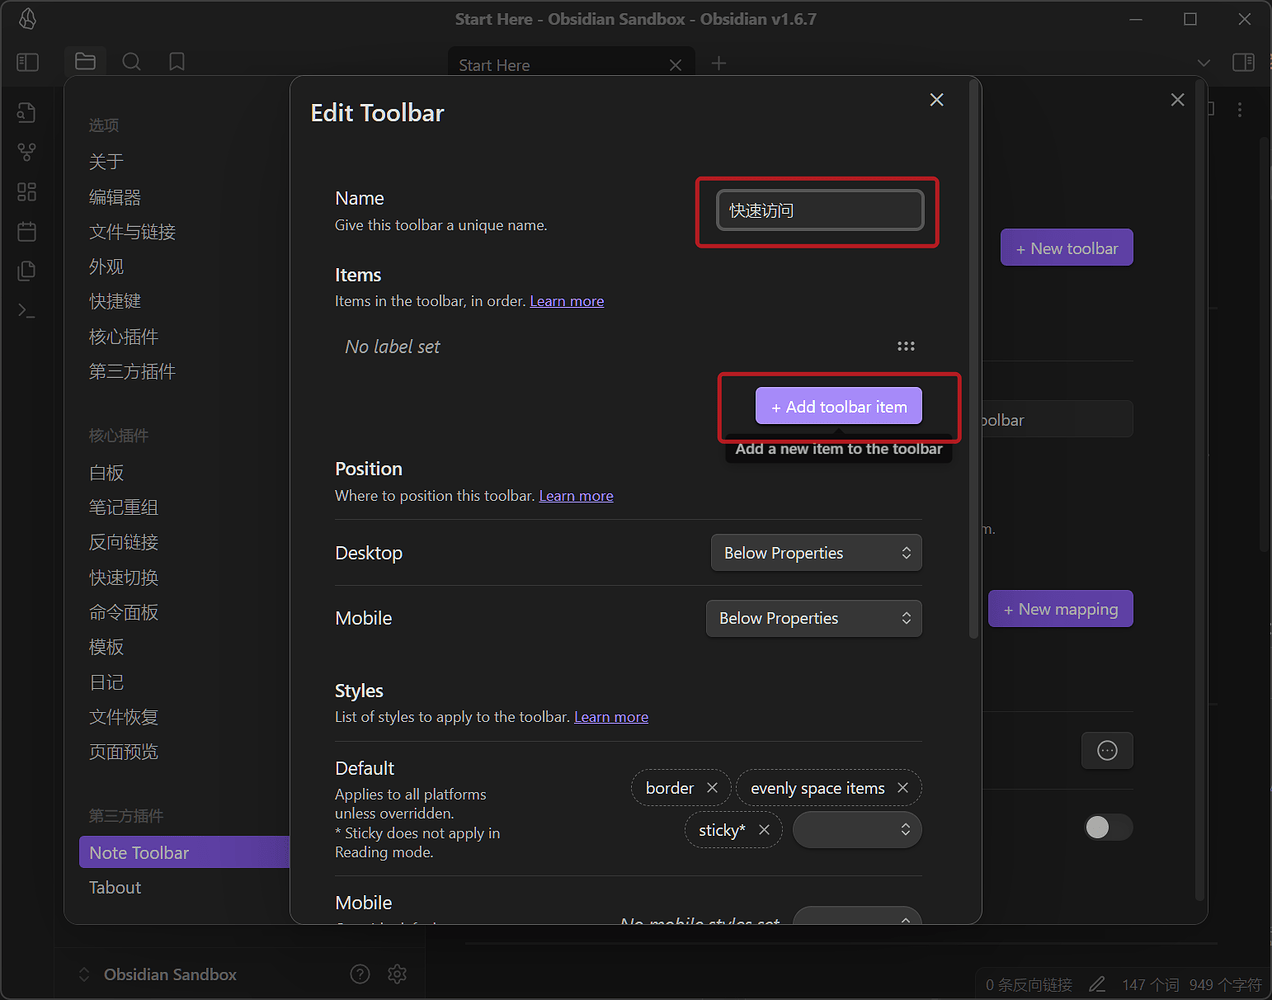1272x1000 pixels.
Task: Open canvas icon in left ribbon
Action: tap(27, 192)
